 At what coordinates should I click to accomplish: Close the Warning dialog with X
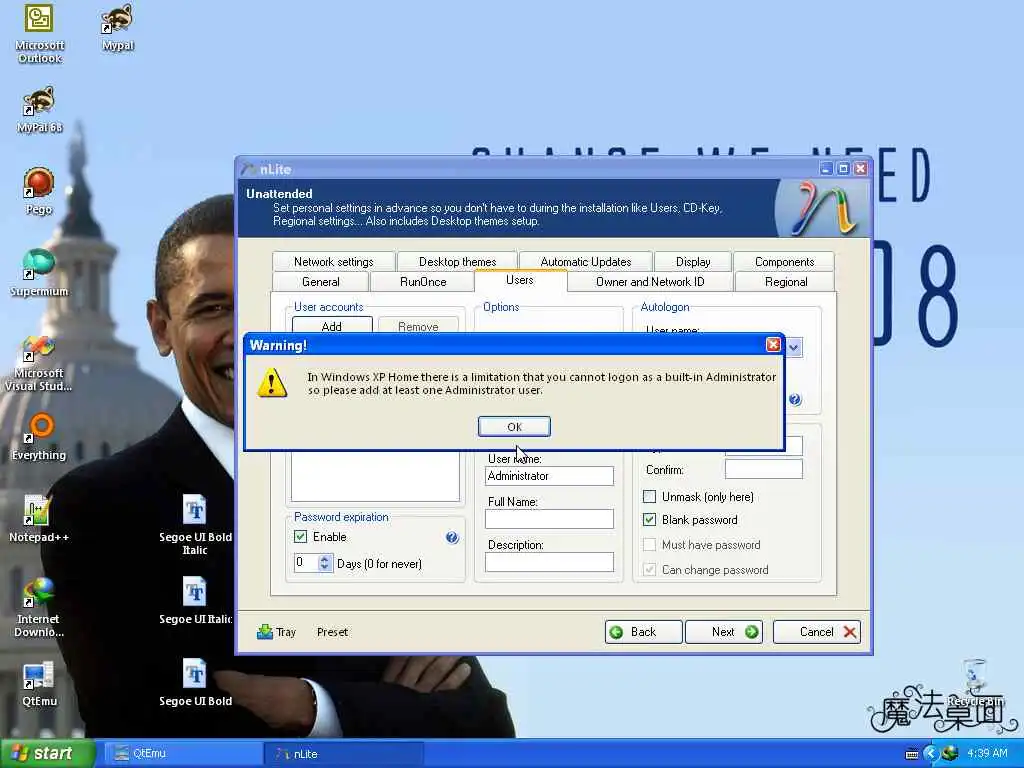(x=773, y=345)
